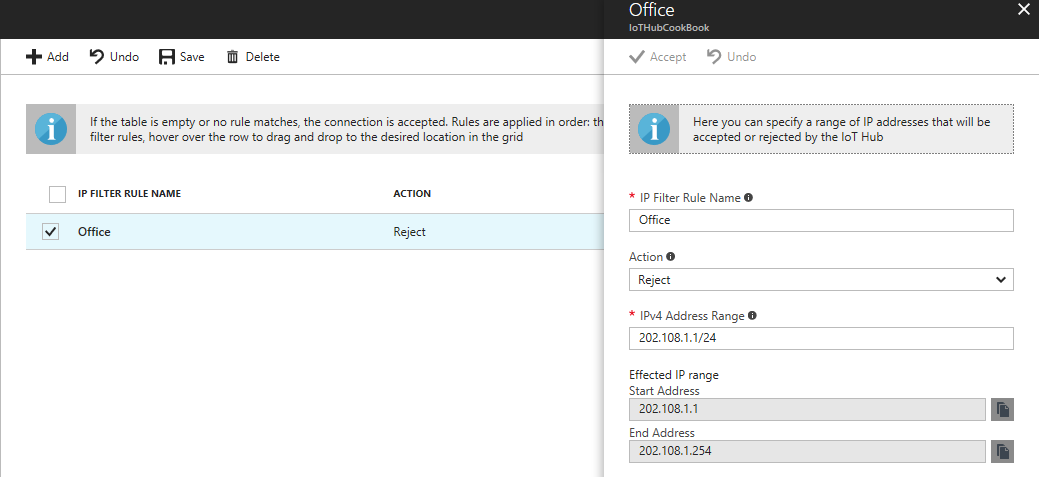
Task: Click the IP FILTER RULE NAME column header
Action: tap(129, 194)
